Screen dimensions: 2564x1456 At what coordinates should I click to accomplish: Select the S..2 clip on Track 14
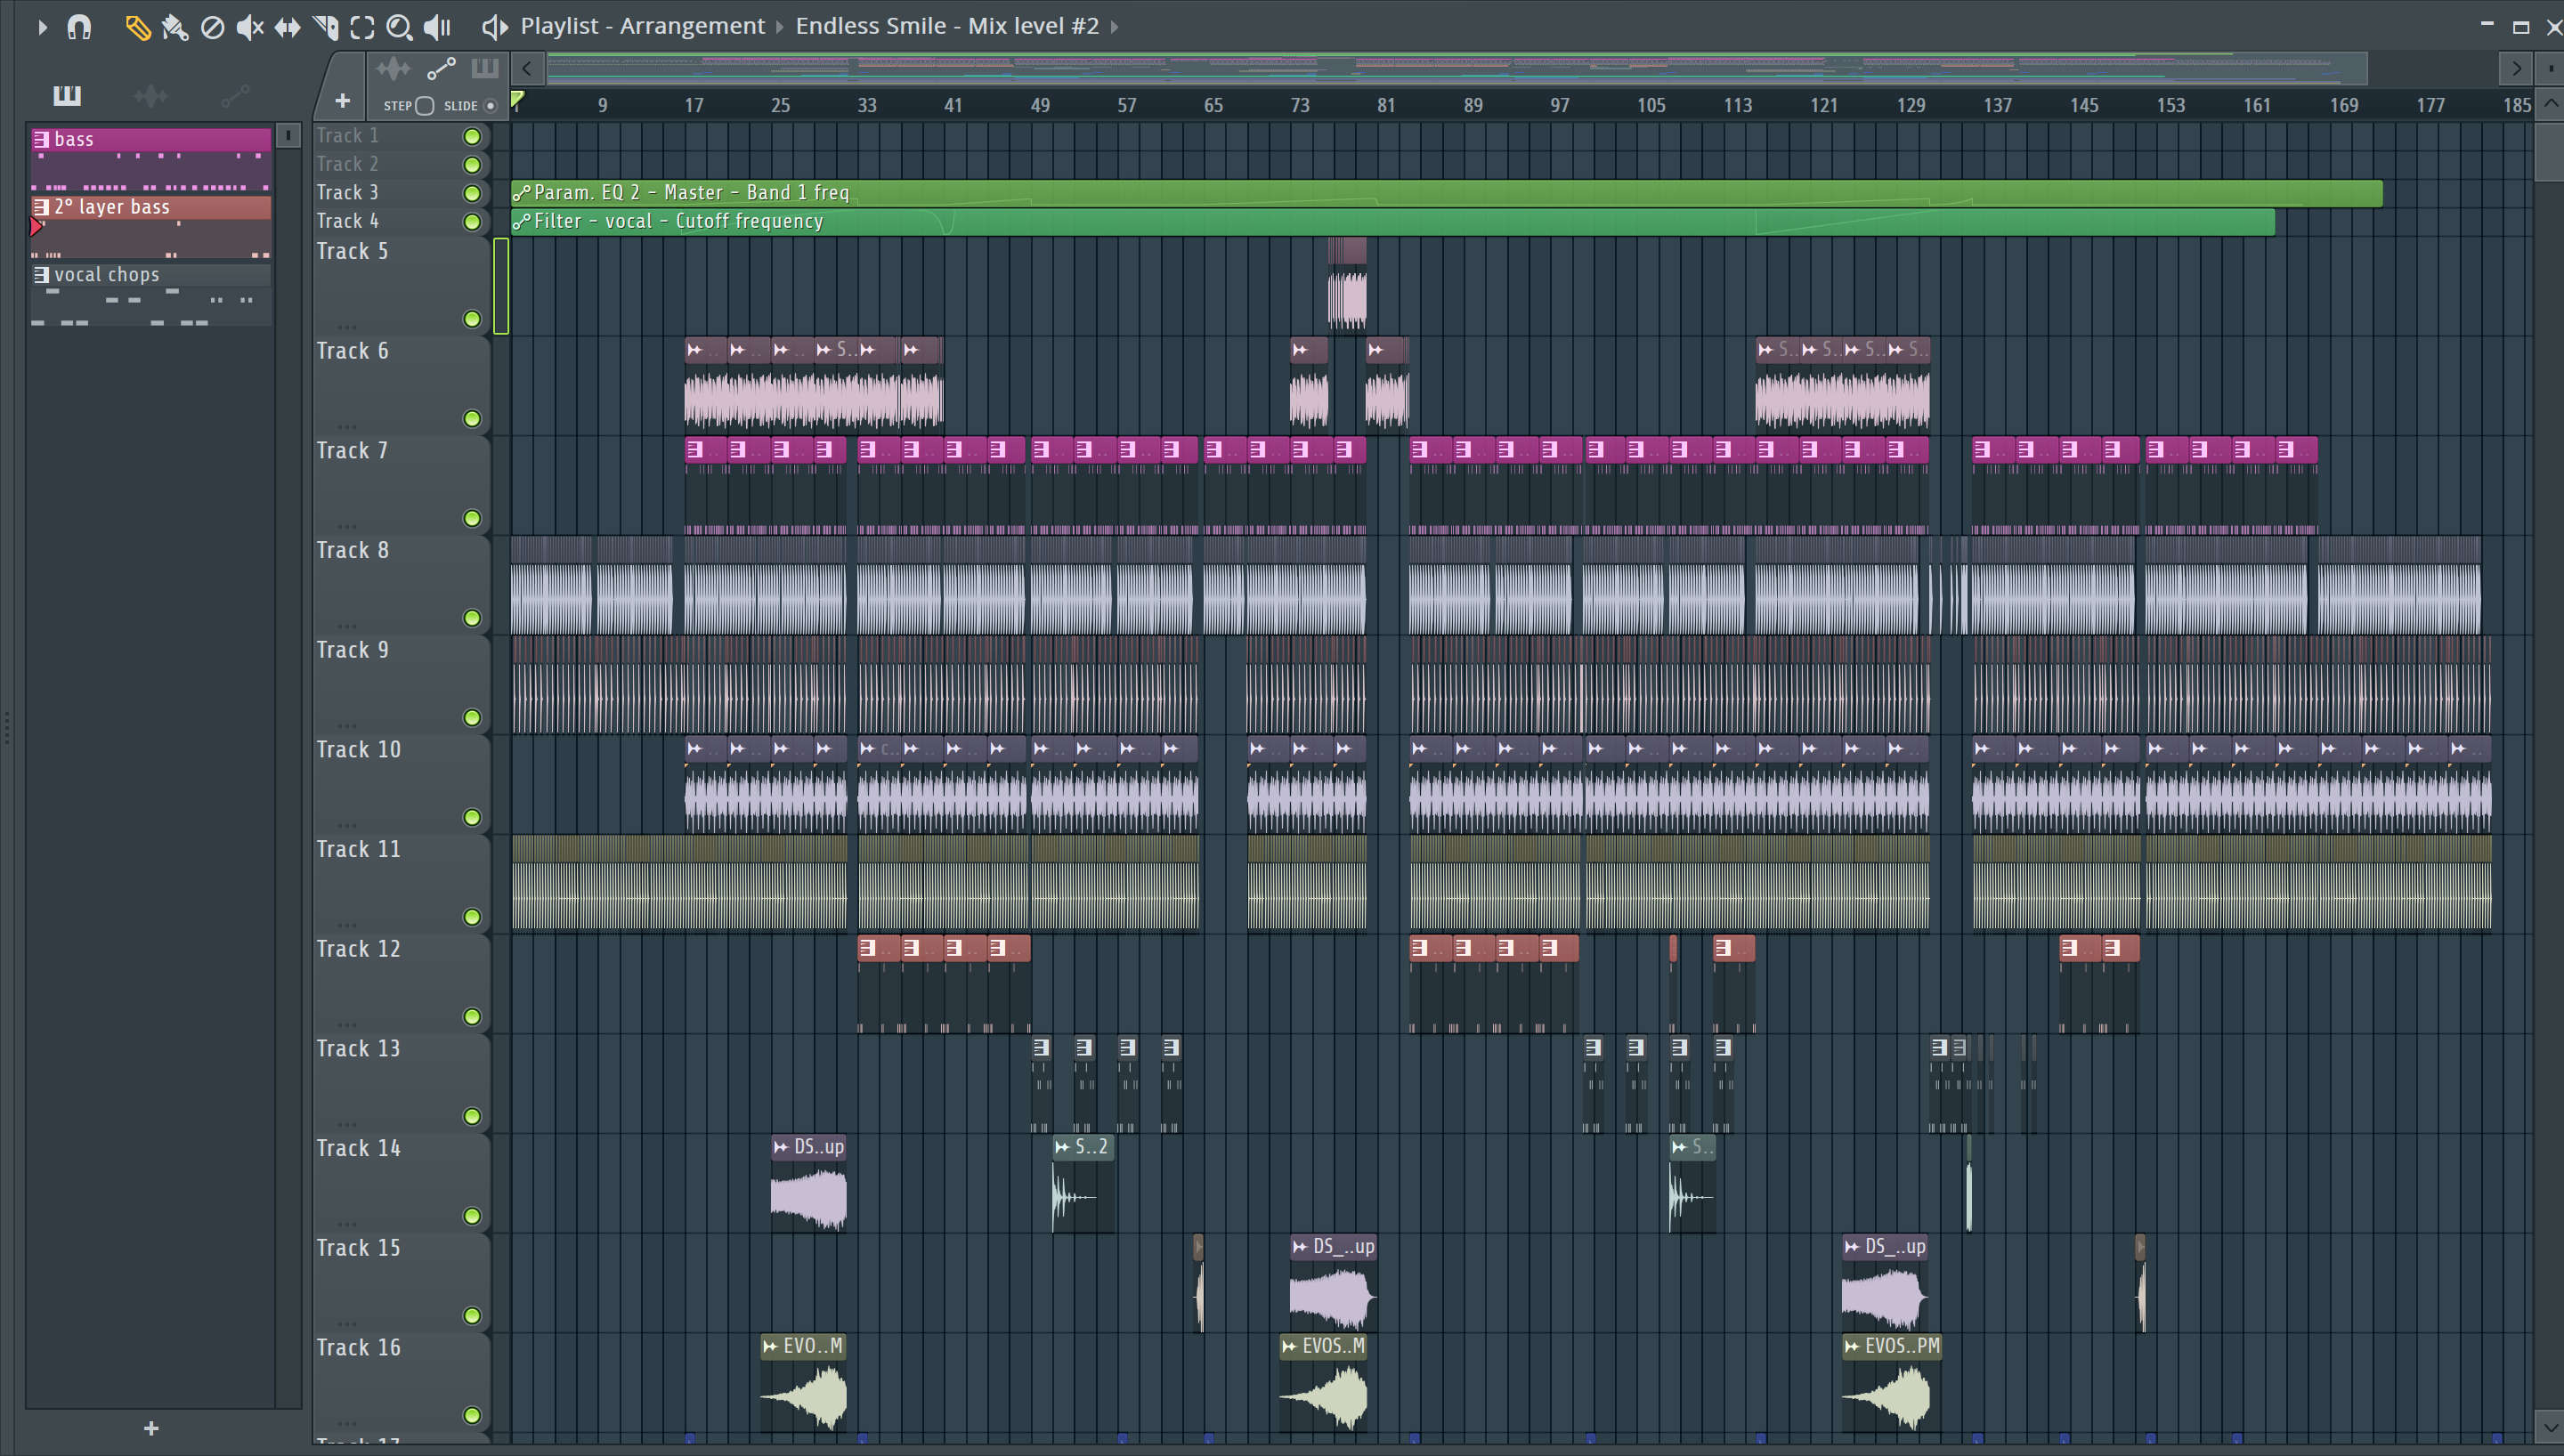click(1083, 1182)
